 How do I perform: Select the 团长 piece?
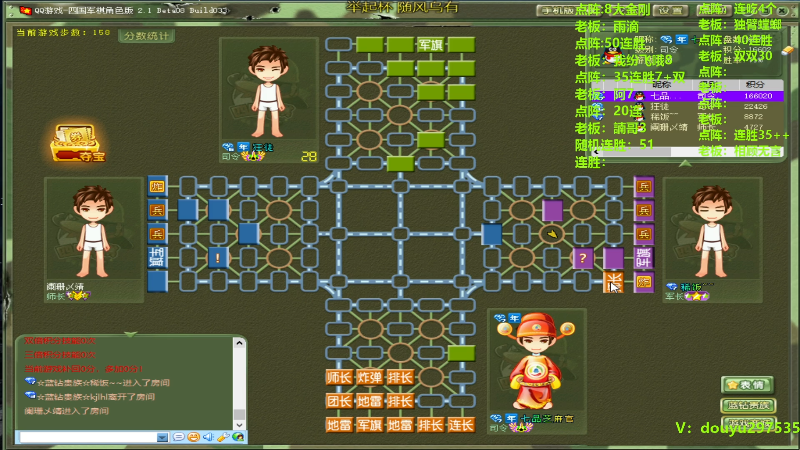point(339,401)
